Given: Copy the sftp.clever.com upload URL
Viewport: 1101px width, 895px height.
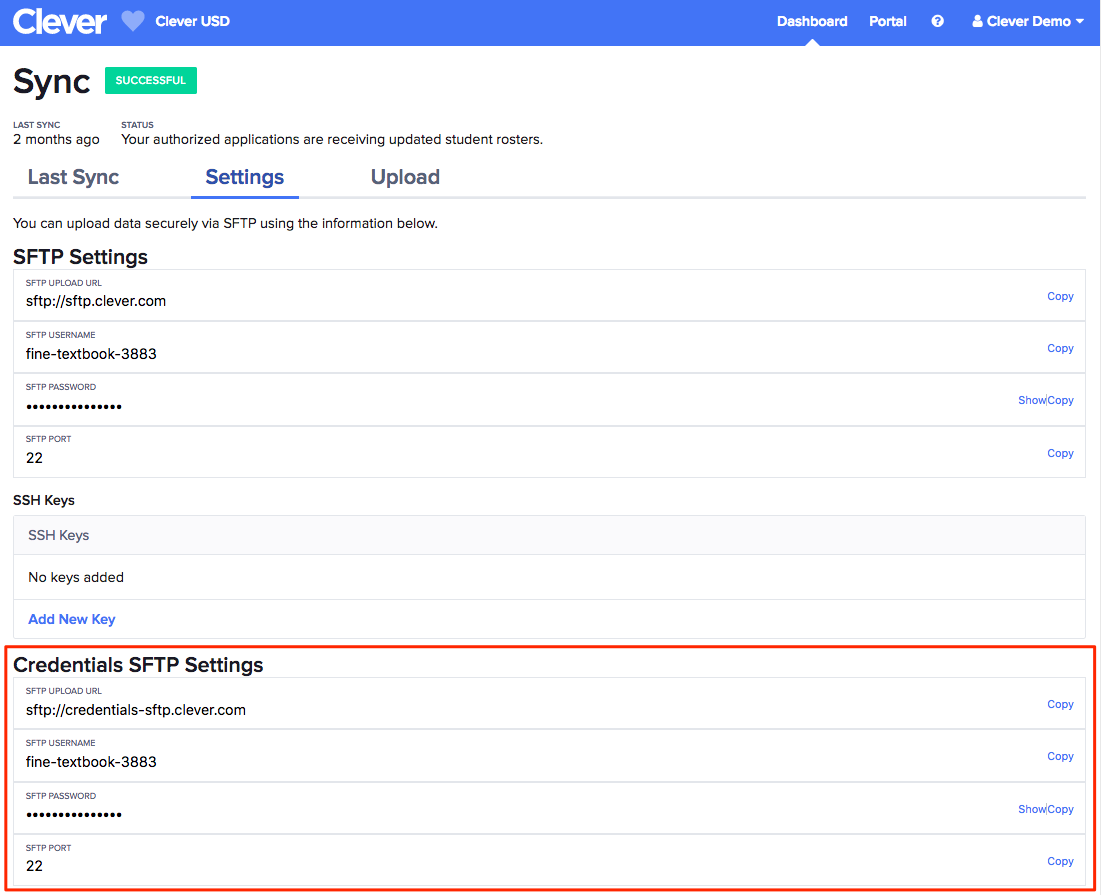Looking at the screenshot, I should 1060,296.
